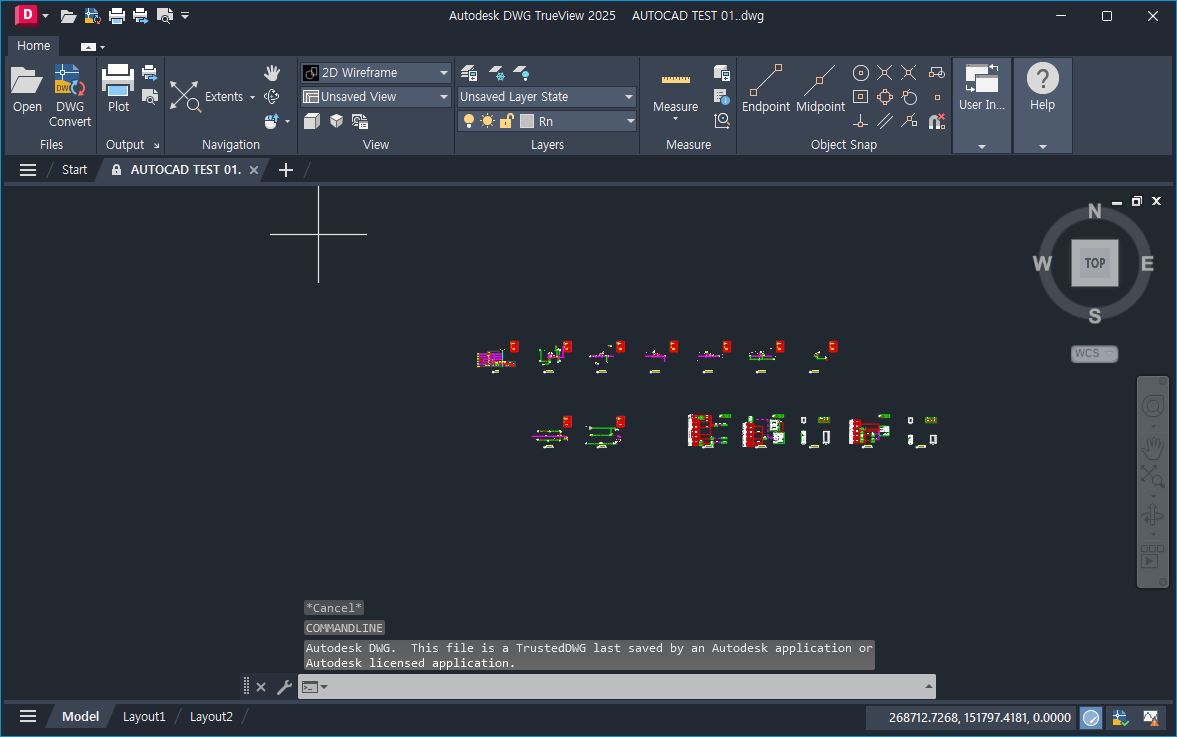1177x737 pixels.
Task: Select the 3D box view icon in View panel
Action: click(312, 121)
